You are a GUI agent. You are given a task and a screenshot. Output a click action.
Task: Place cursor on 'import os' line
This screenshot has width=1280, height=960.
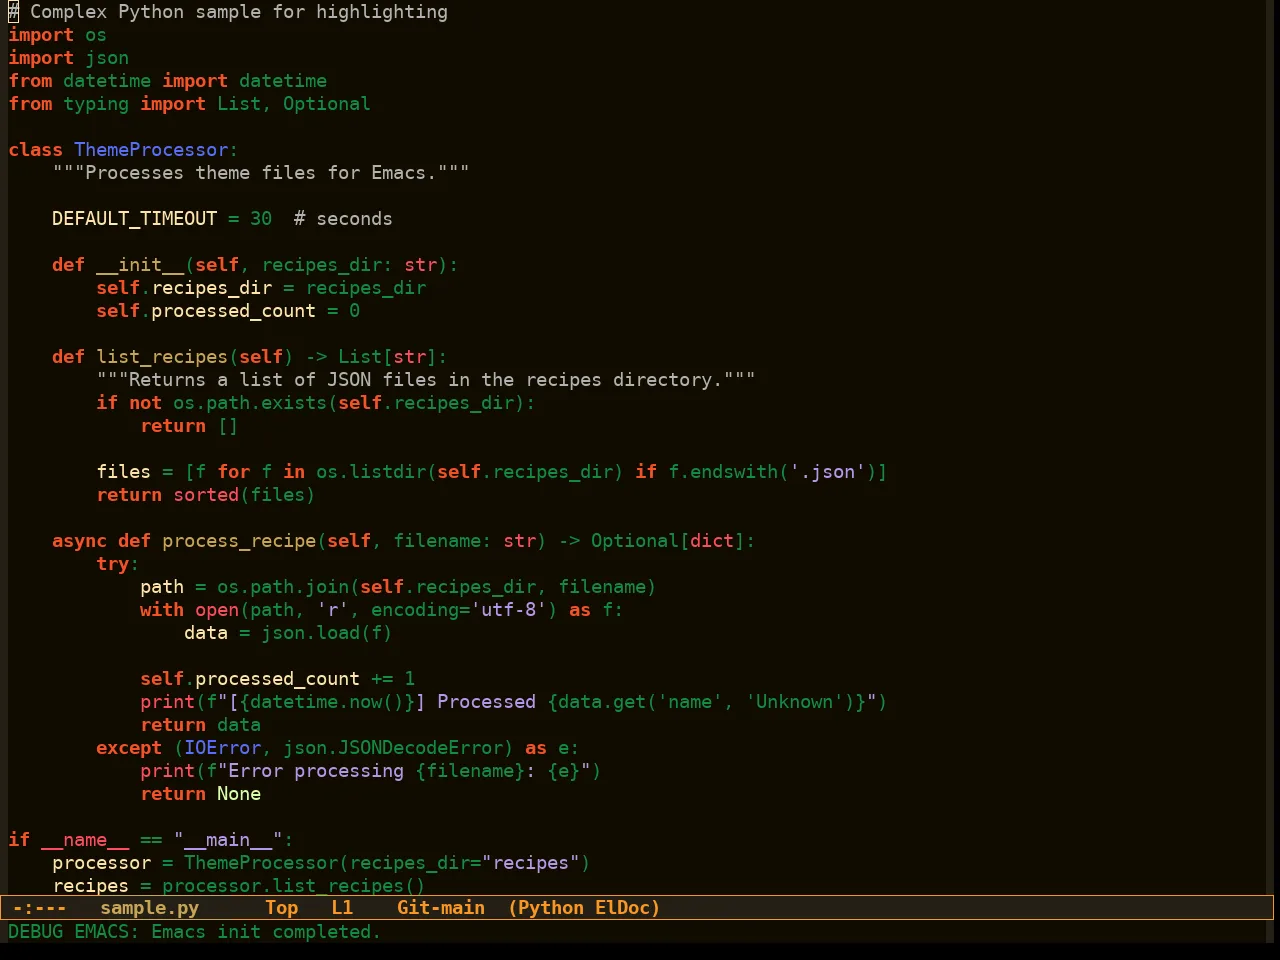tap(57, 35)
